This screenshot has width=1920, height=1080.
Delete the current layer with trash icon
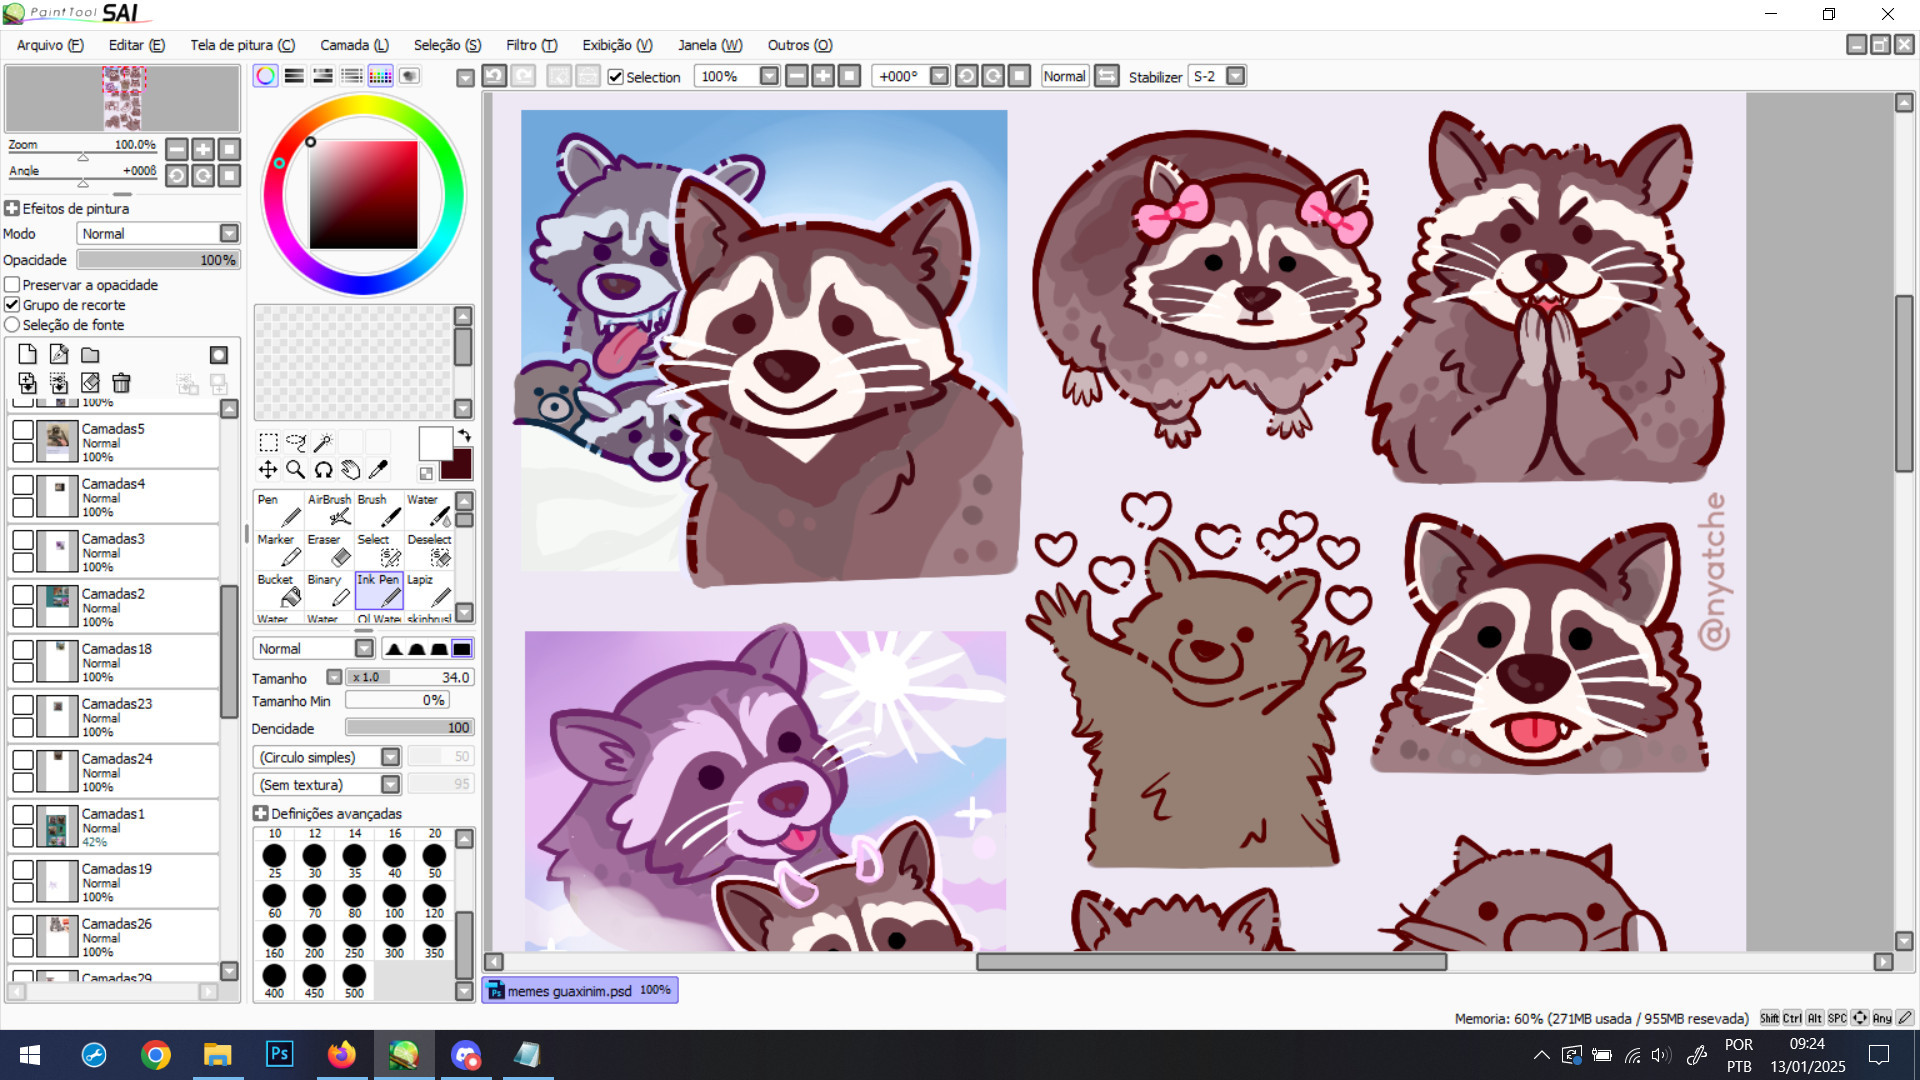121,383
